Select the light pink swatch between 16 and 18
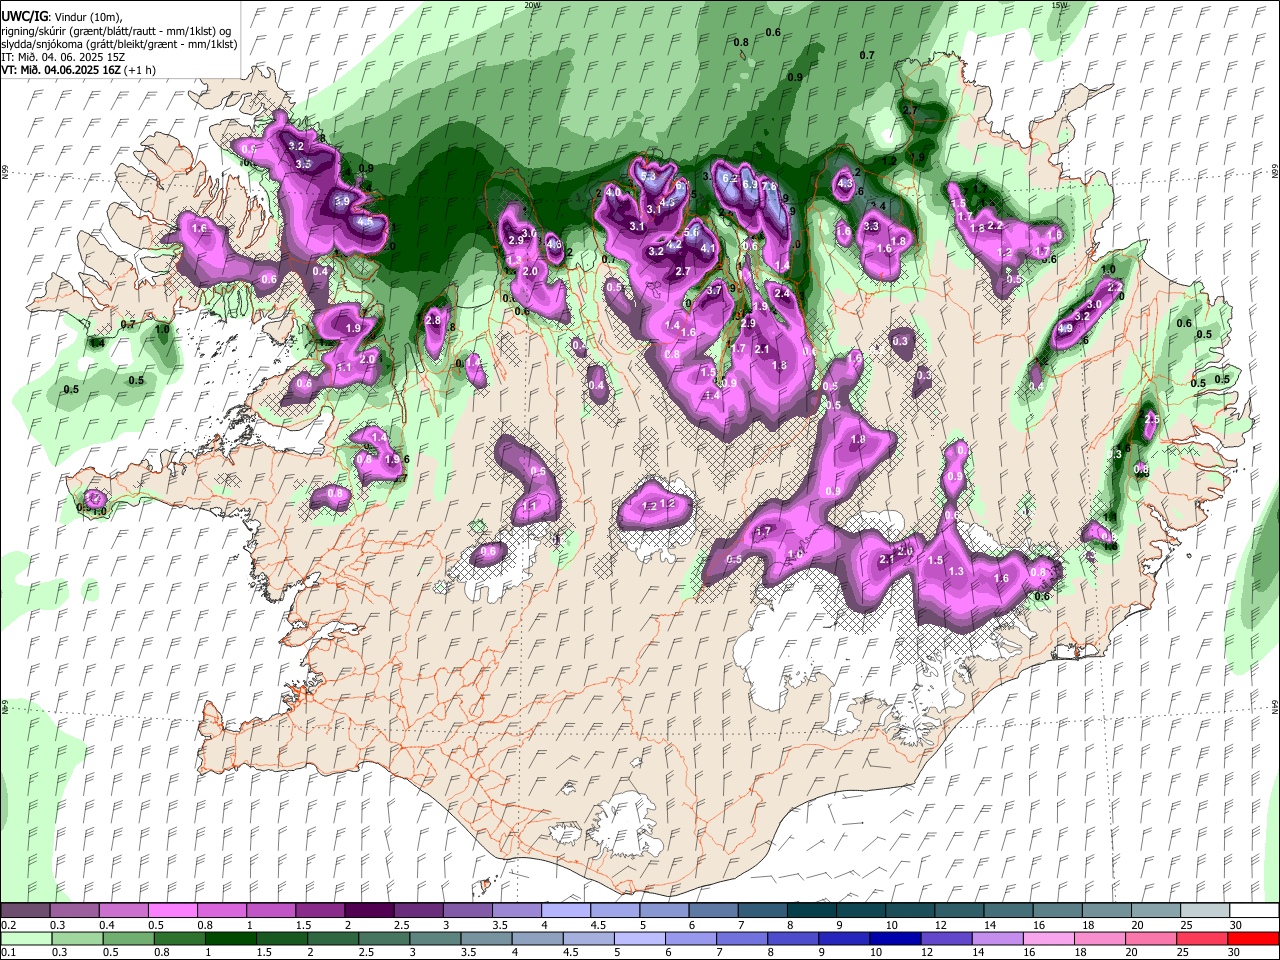This screenshot has width=1280, height=960. [1047, 938]
